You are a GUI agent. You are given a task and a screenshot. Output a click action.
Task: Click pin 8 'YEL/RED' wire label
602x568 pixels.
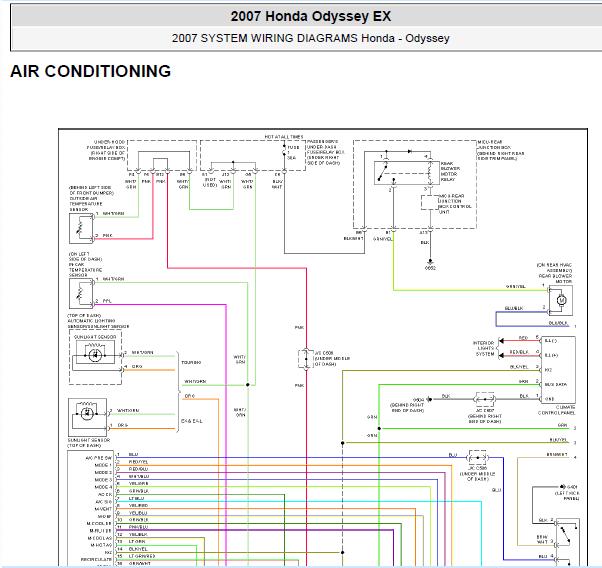coord(139,505)
